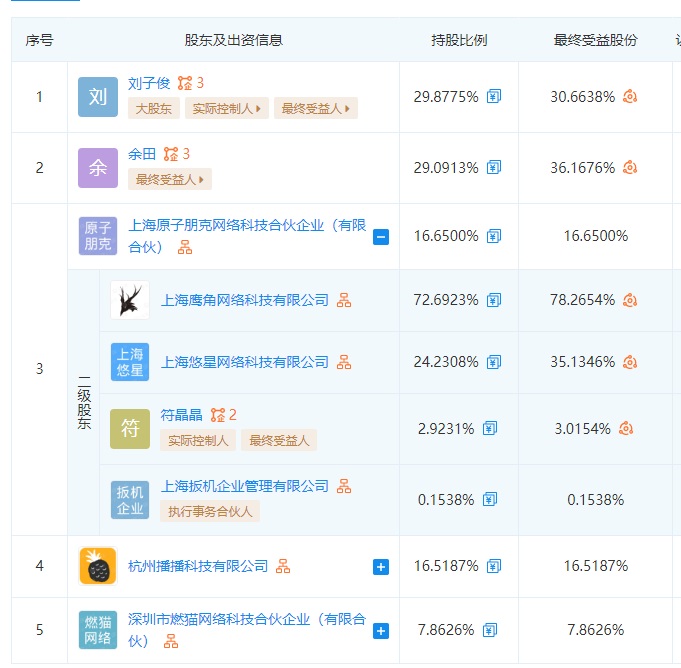Open beneficiary chain icon beside 78.2654%

click(630, 300)
